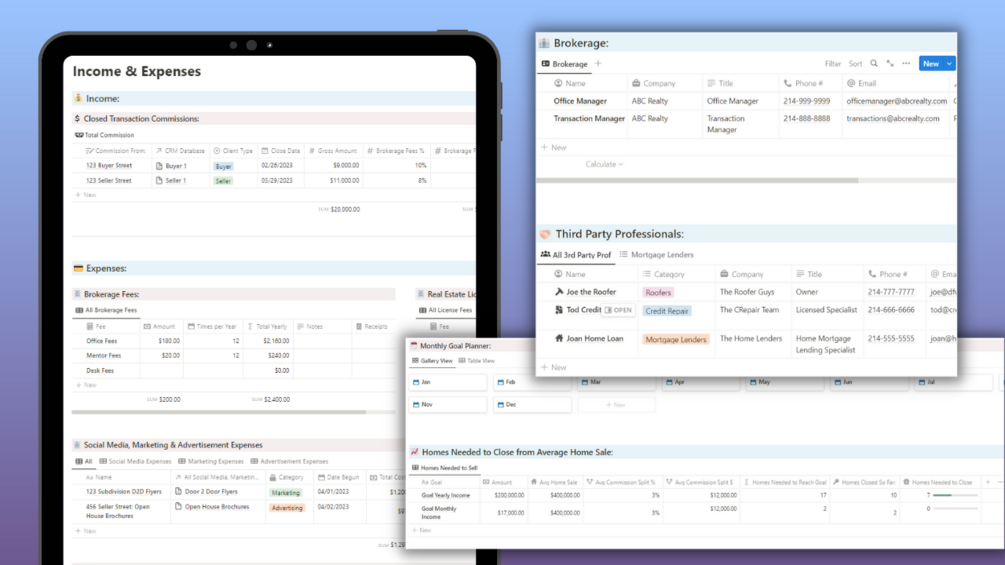Image resolution: width=1005 pixels, height=565 pixels.
Task: Click the horizontal scrollbar under Brokerage Fees table
Action: point(219,412)
